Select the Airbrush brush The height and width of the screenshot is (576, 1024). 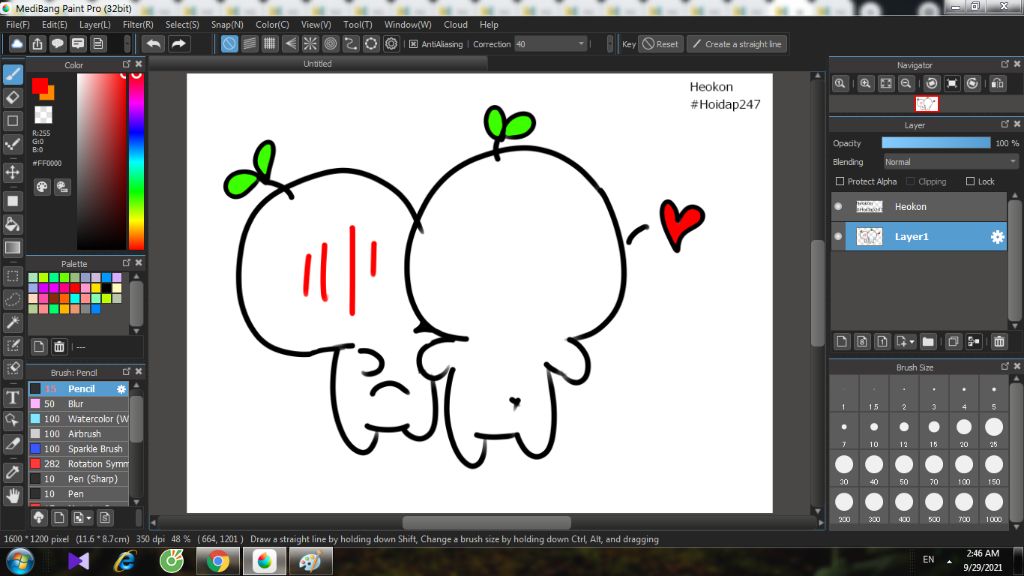click(x=78, y=434)
